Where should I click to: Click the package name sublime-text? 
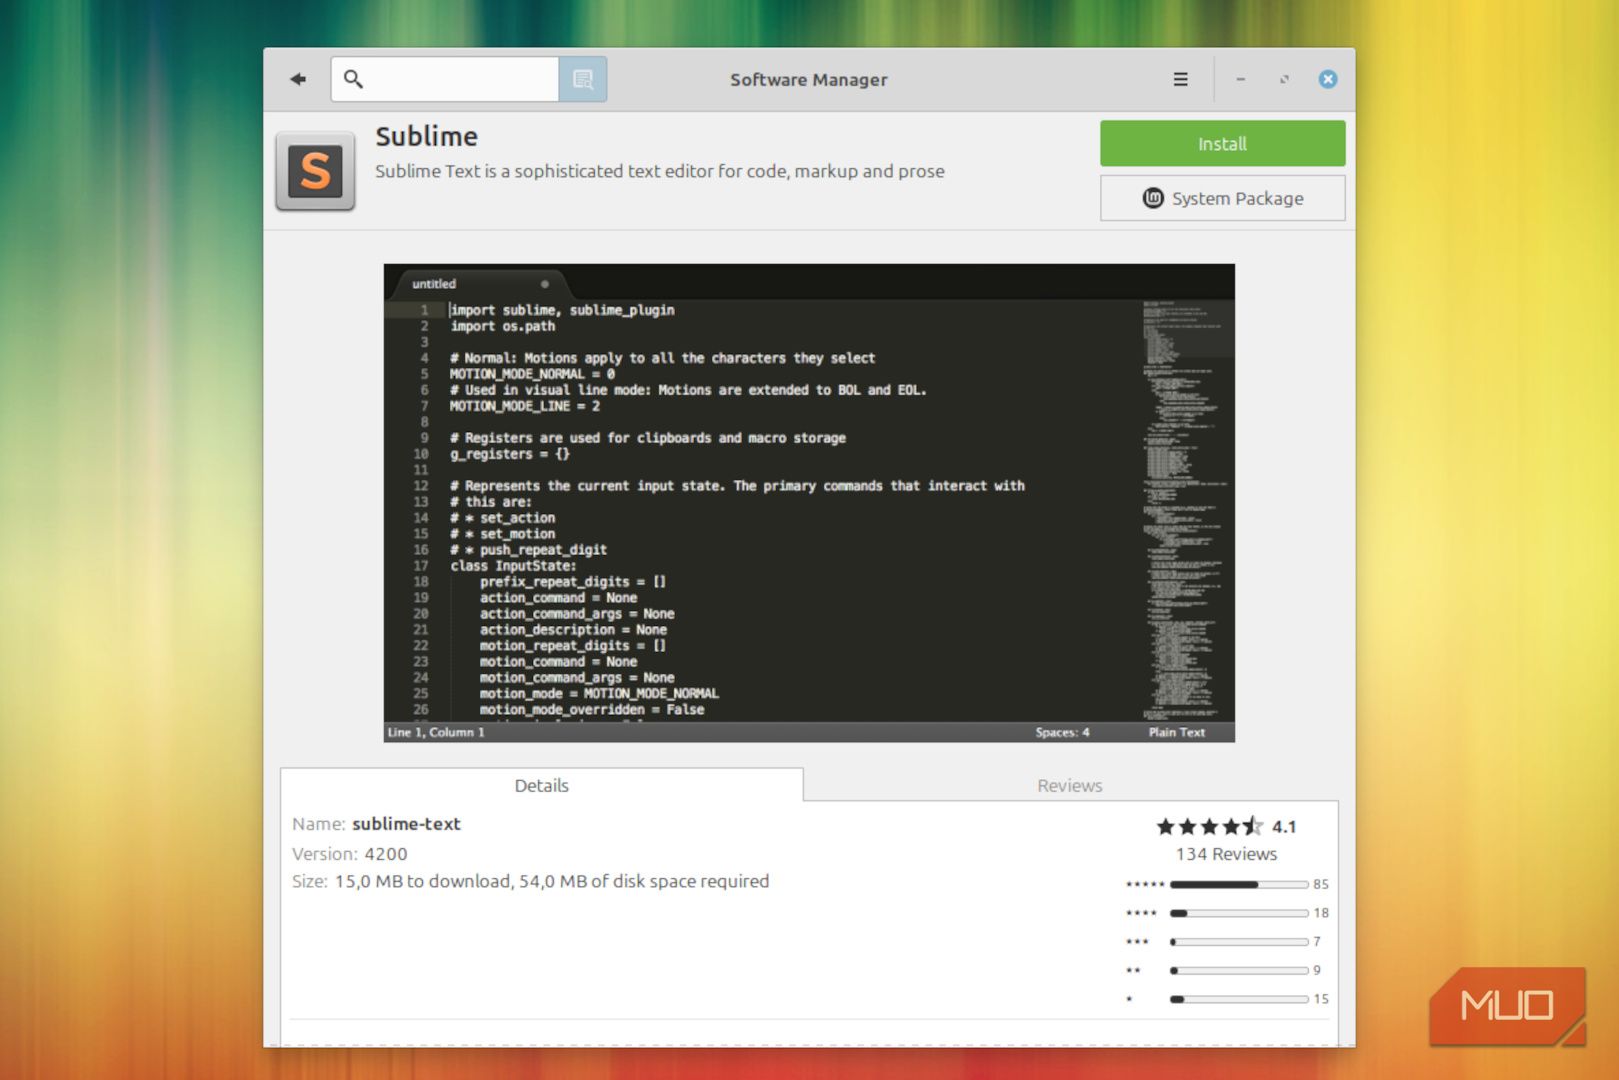406,824
